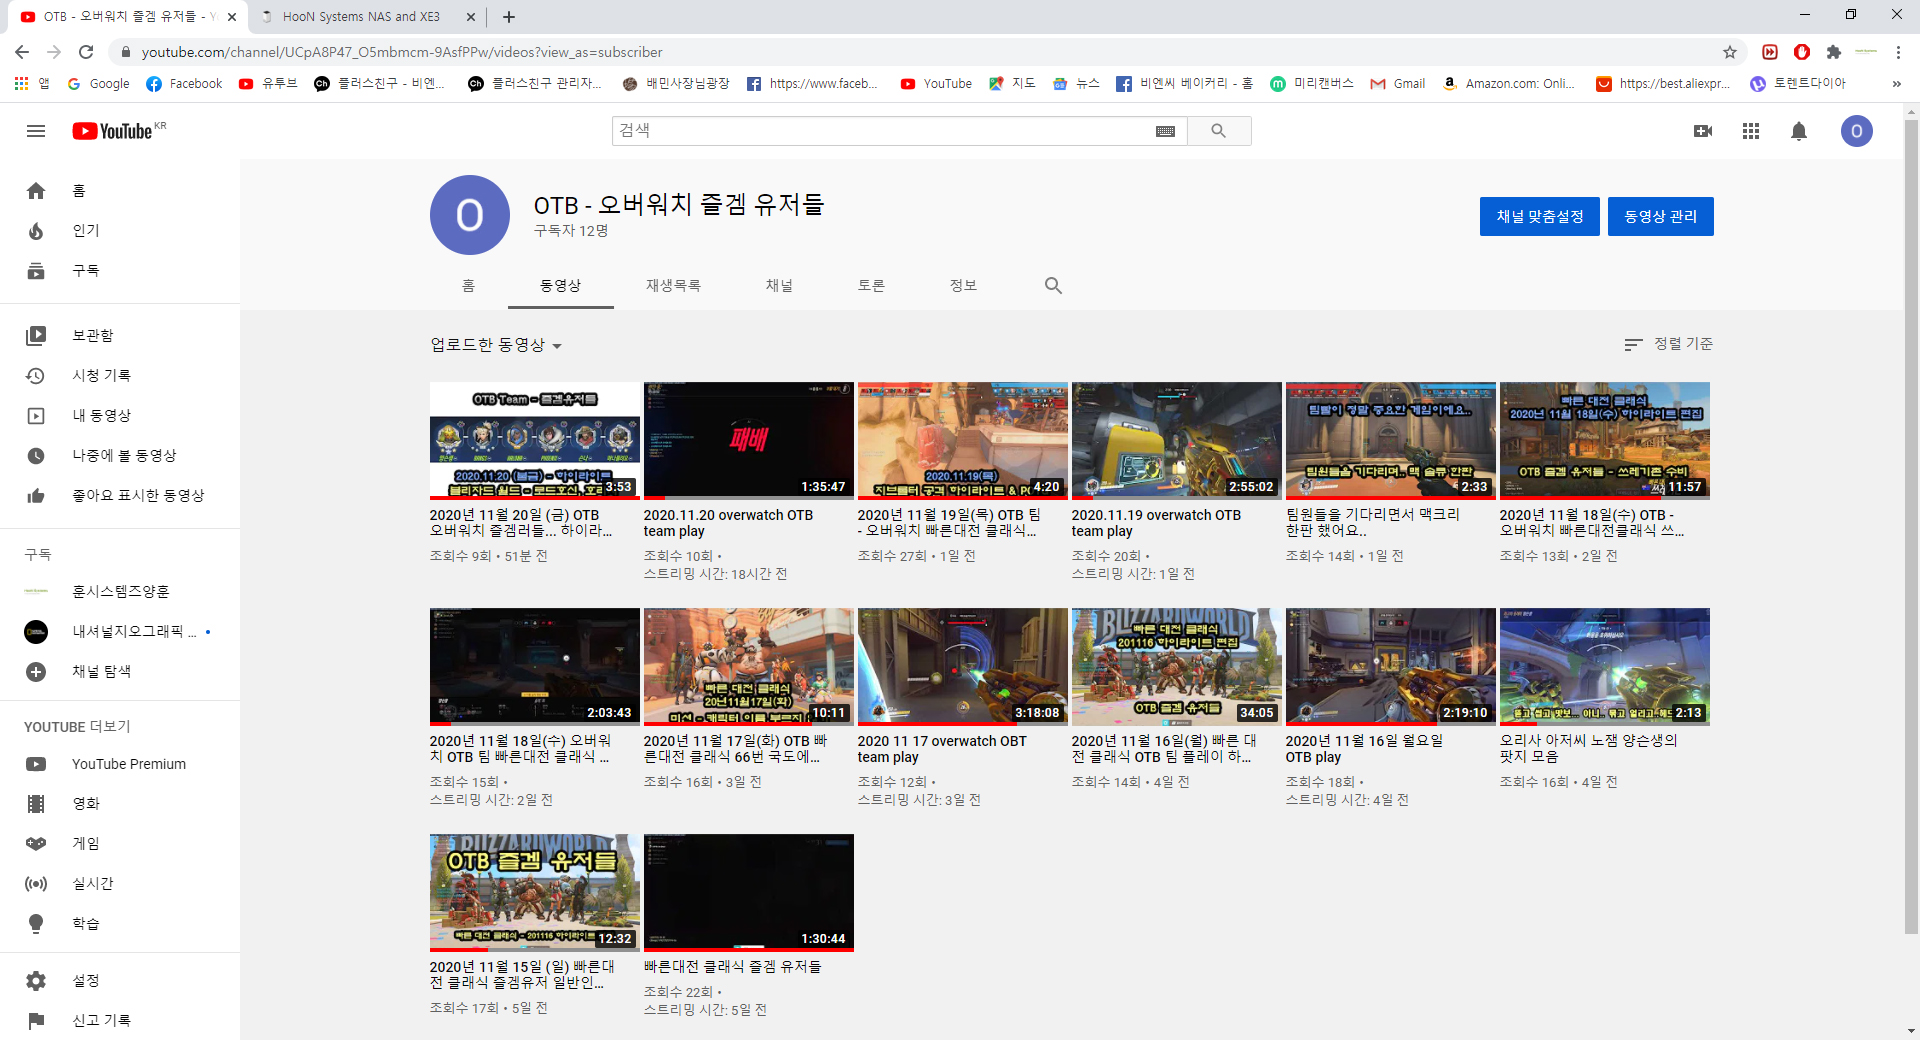Go to Home (홈) in sidebar
The image size is (1920, 1040).
point(120,191)
